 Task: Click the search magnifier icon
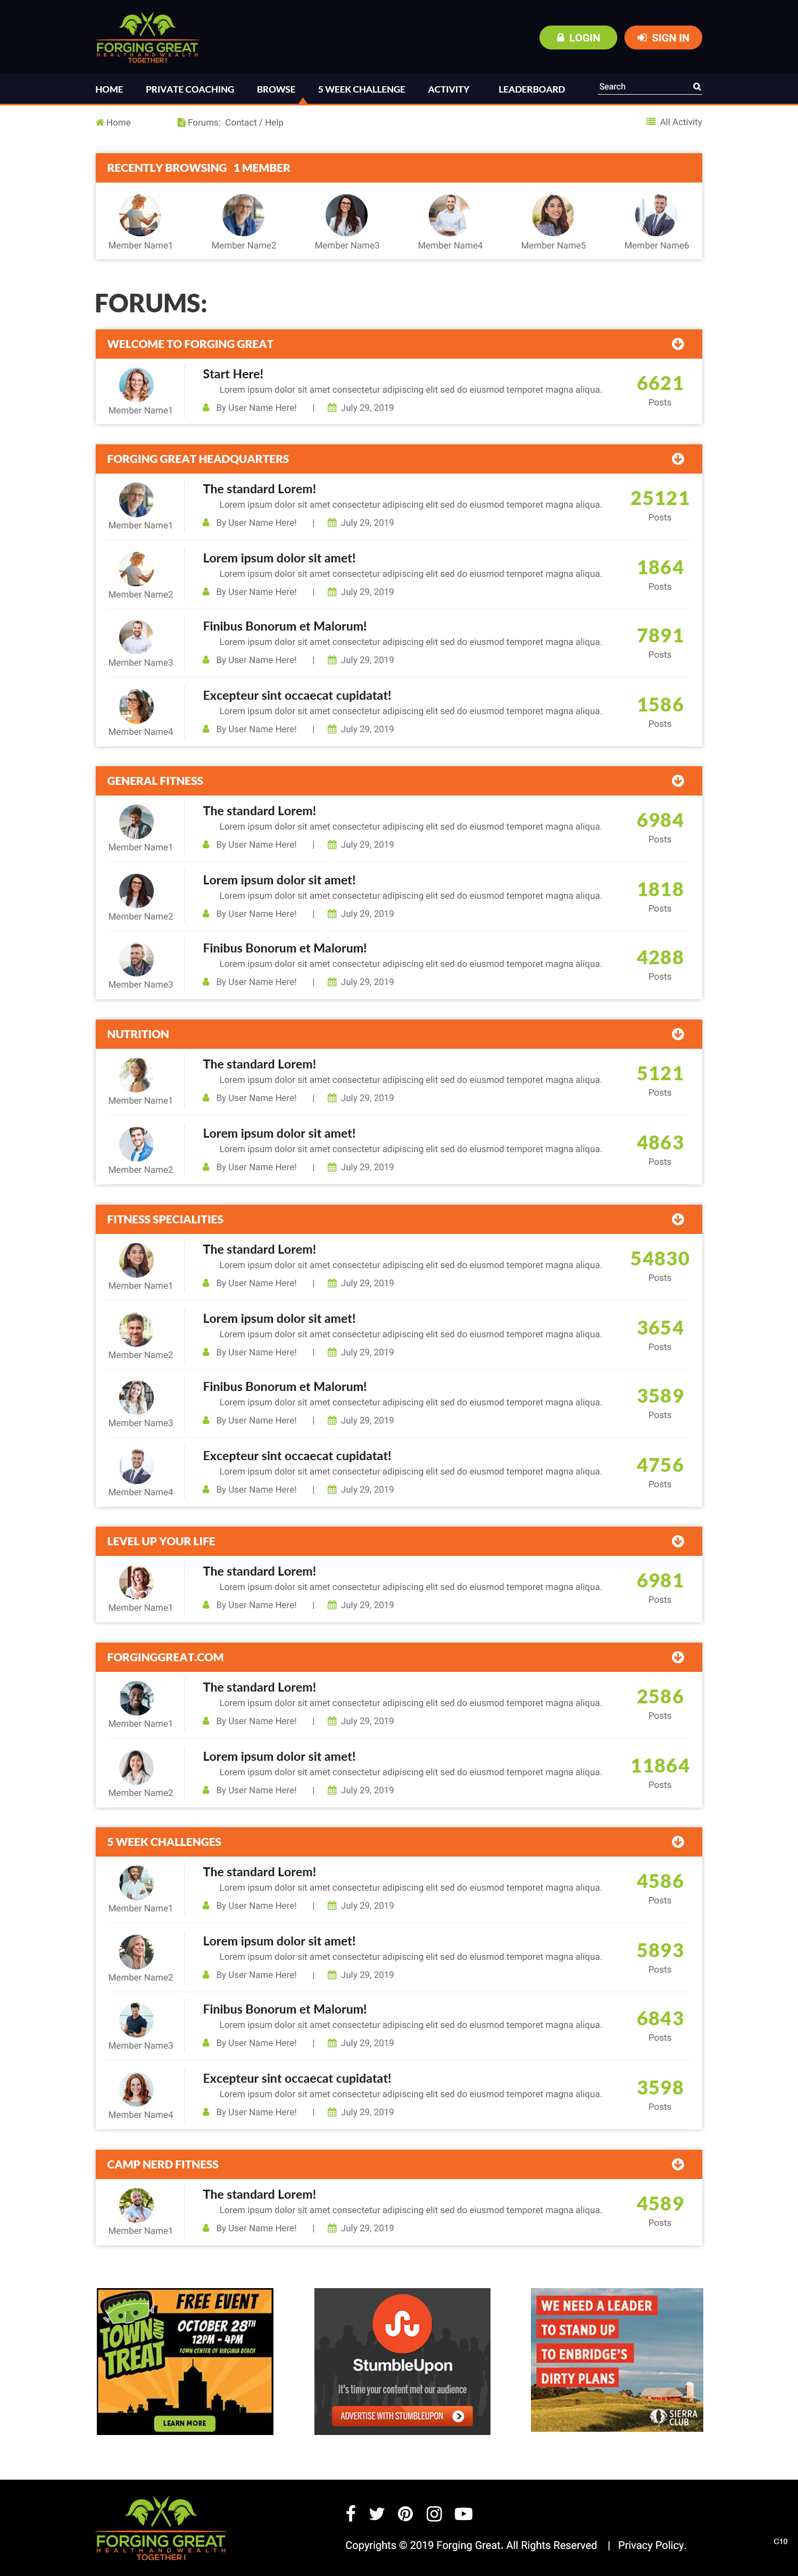[697, 87]
